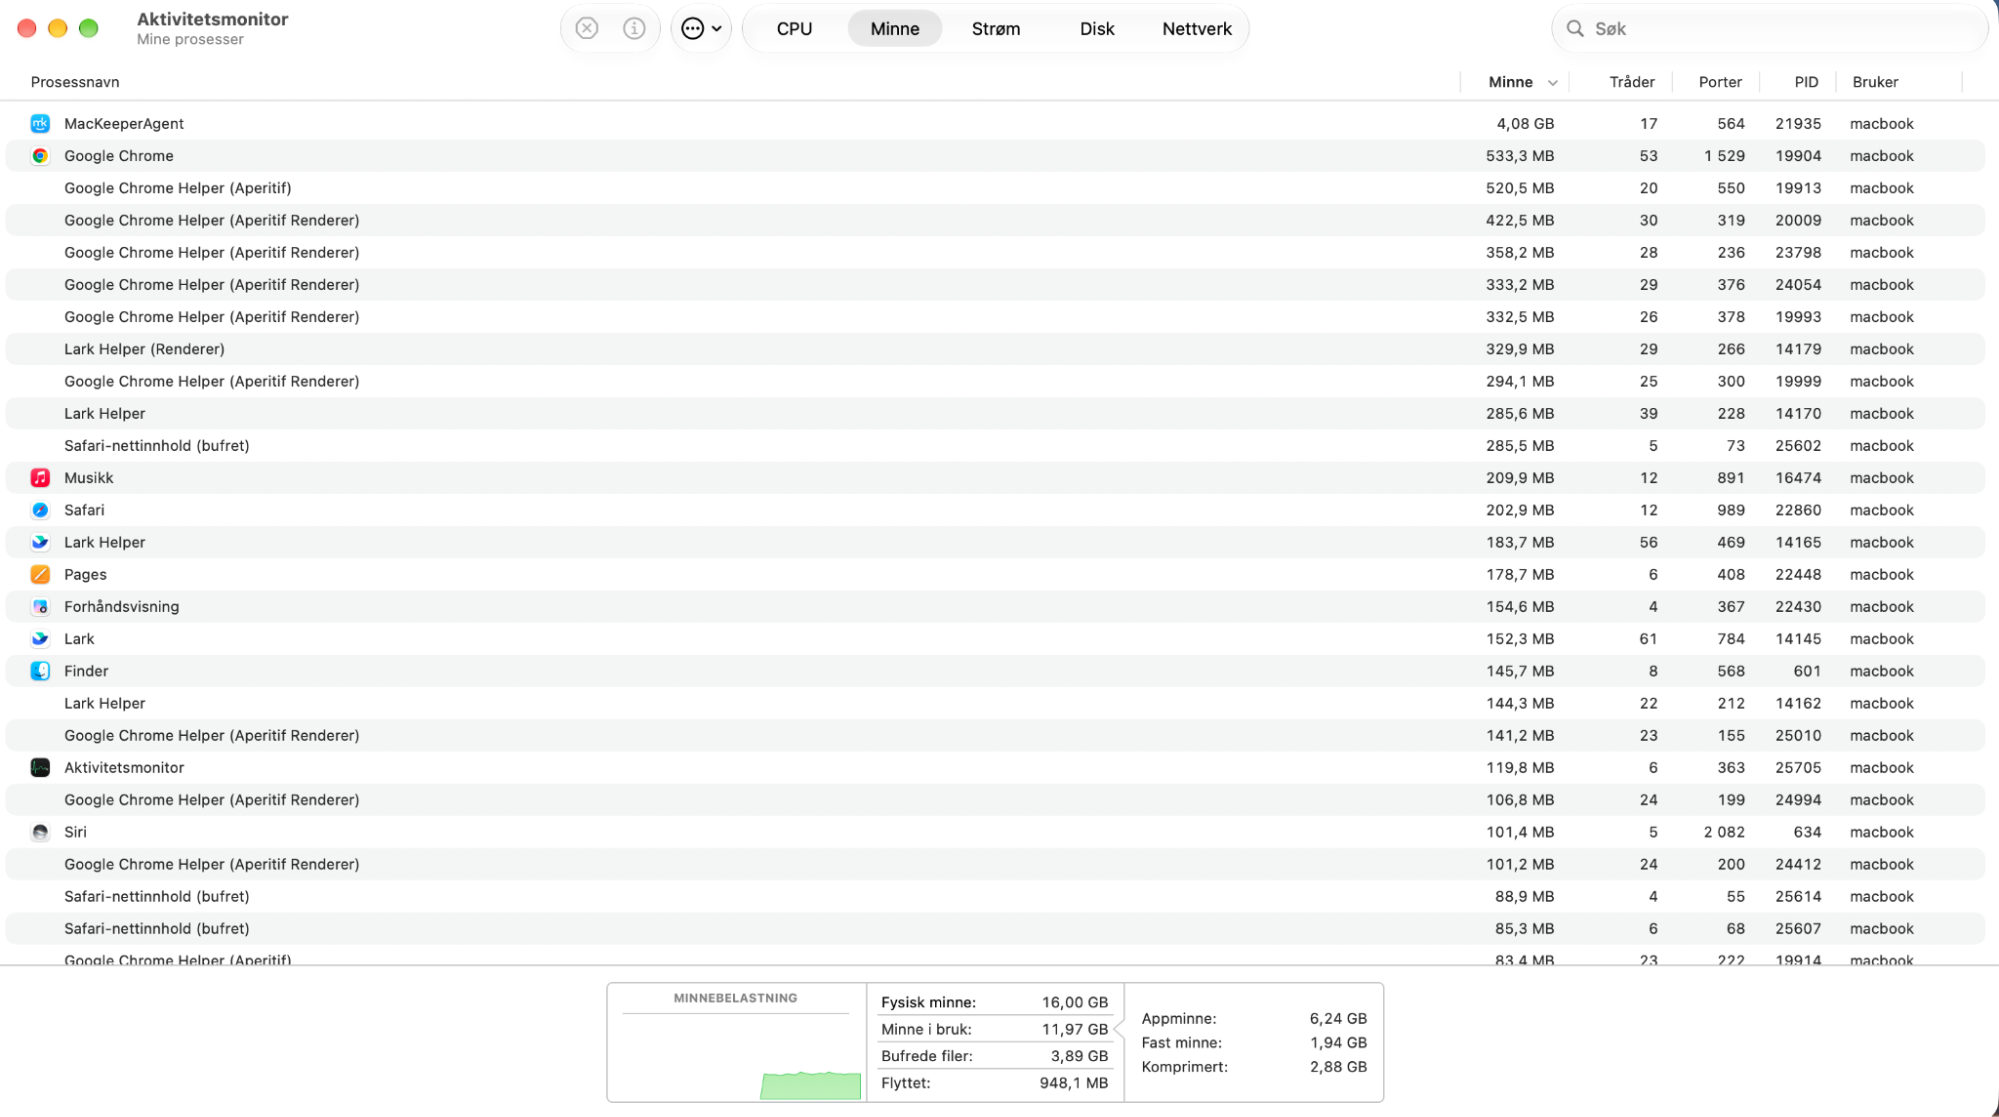This screenshot has width=1999, height=1117.
Task: Sort by Prosessnavn column header
Action: 75,82
